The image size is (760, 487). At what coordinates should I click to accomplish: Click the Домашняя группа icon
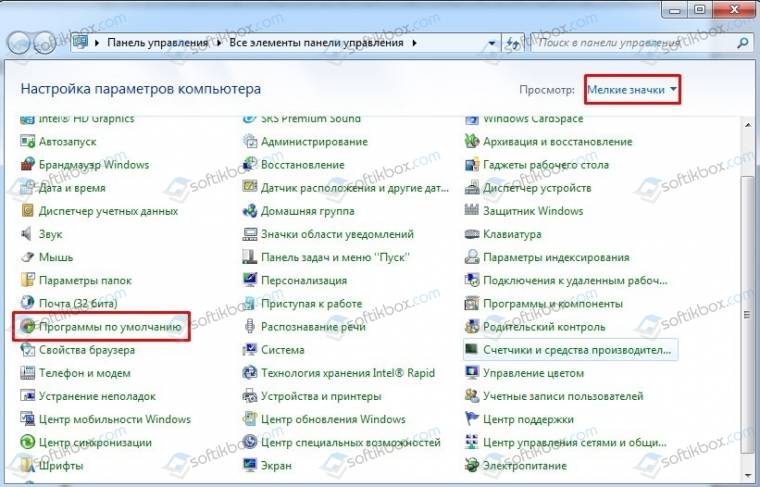250,211
